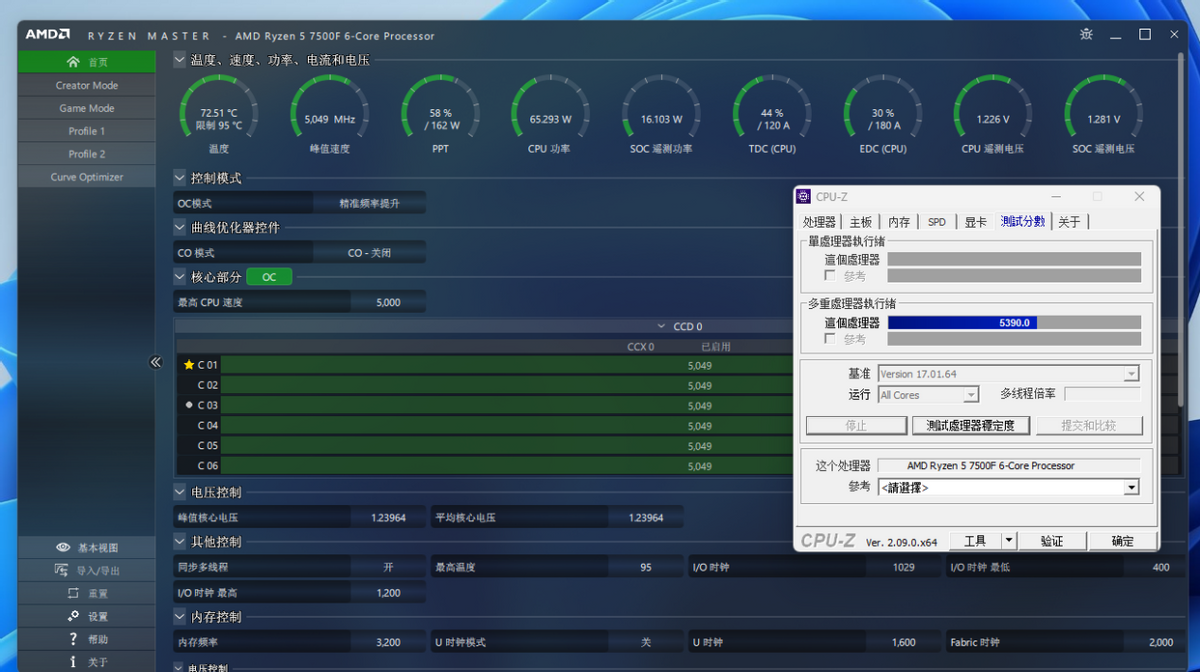Toggle the 同步多线程 value showing 开

coord(388,567)
